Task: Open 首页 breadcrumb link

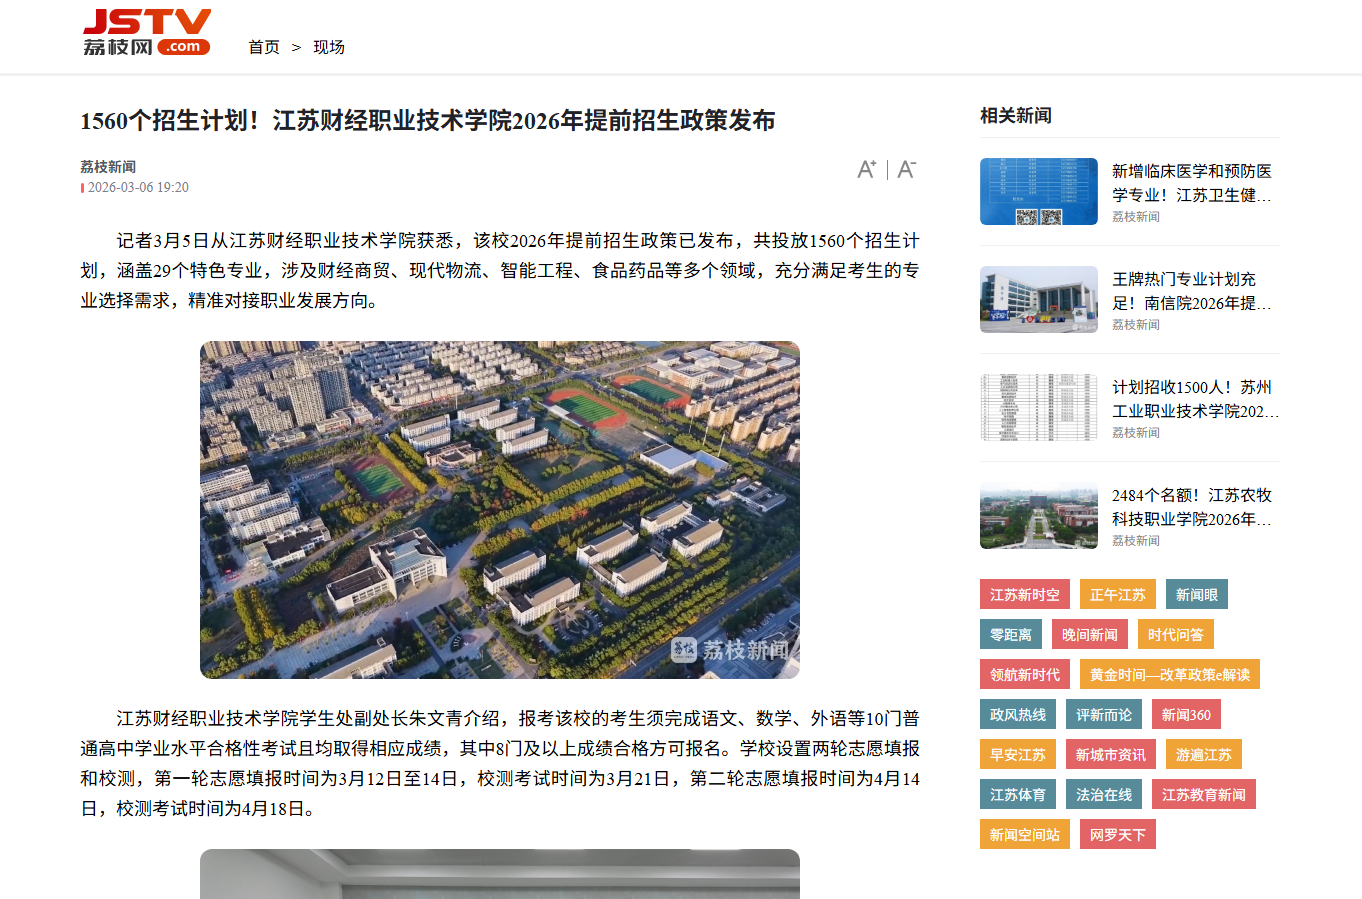Action: click(264, 47)
